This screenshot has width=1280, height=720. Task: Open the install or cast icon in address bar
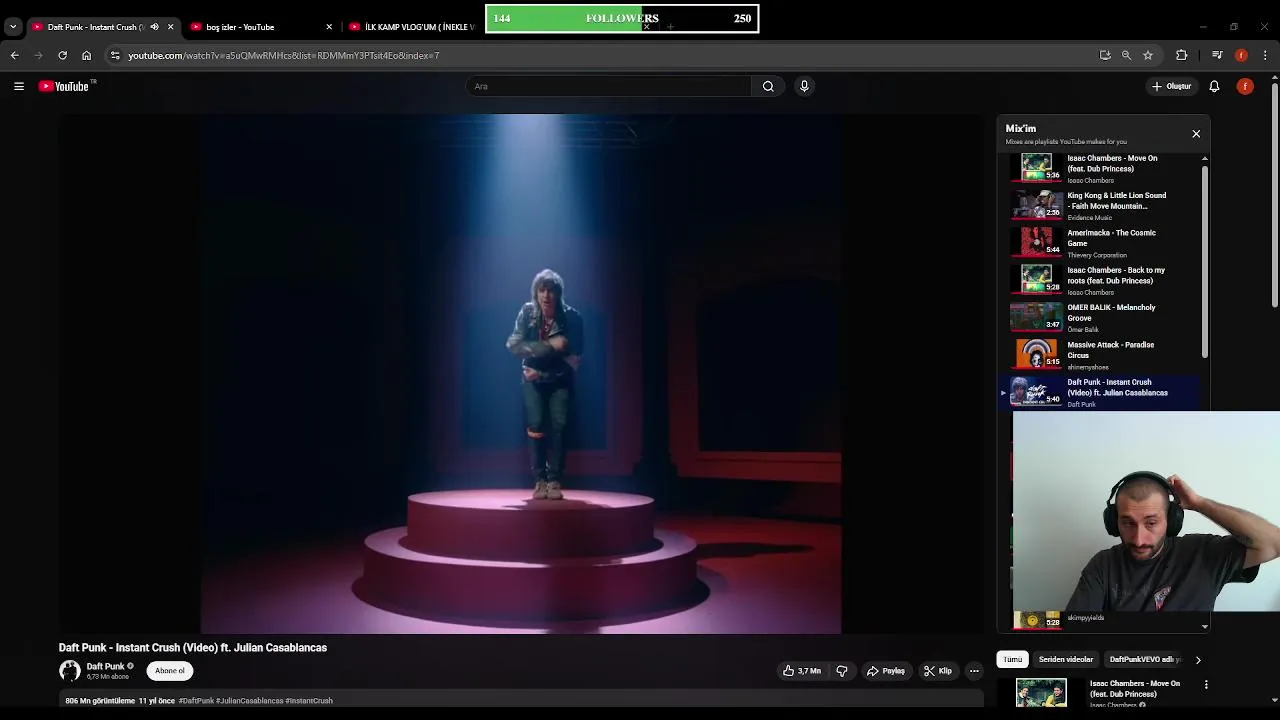click(1105, 55)
